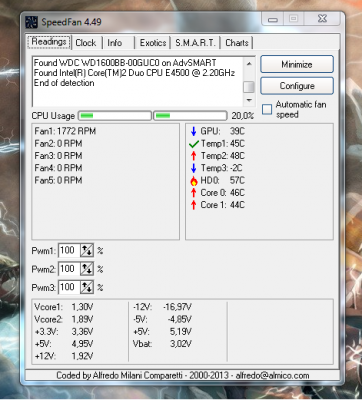Enable the Automatic fan speed checkbox
The image size is (362, 400).
pos(267,110)
